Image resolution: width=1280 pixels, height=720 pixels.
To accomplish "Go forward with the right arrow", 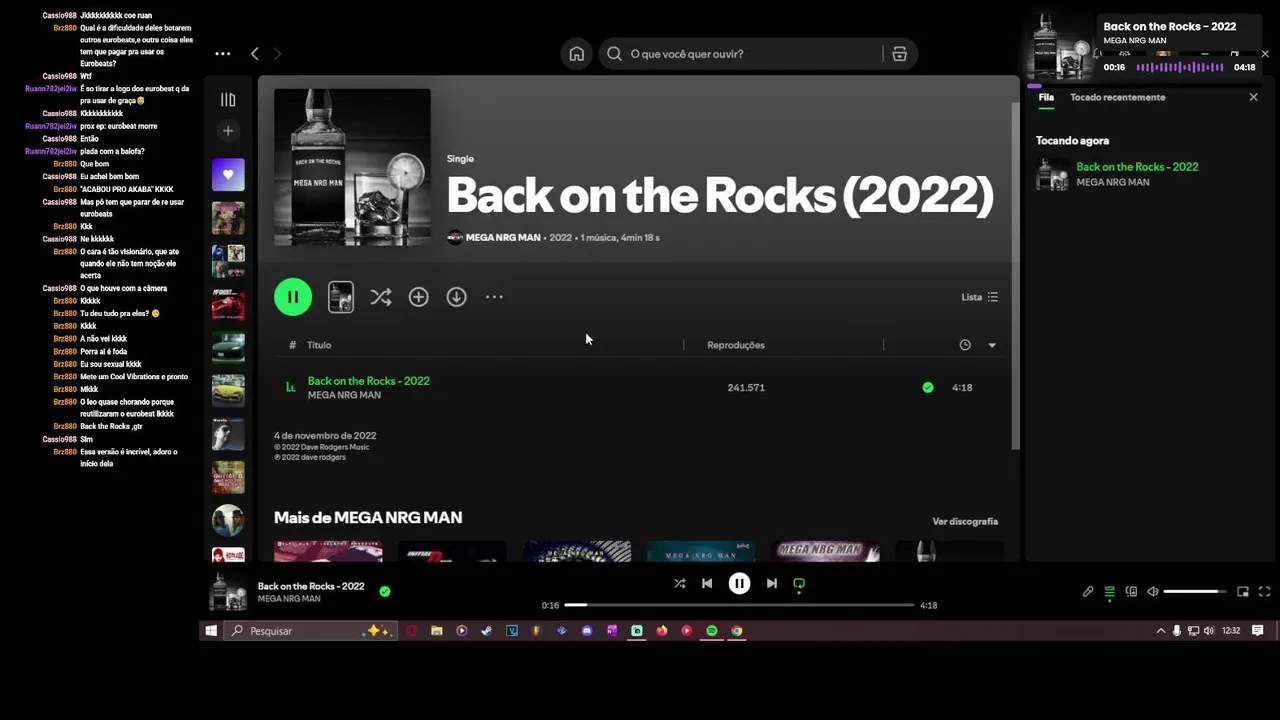I will 278,54.
